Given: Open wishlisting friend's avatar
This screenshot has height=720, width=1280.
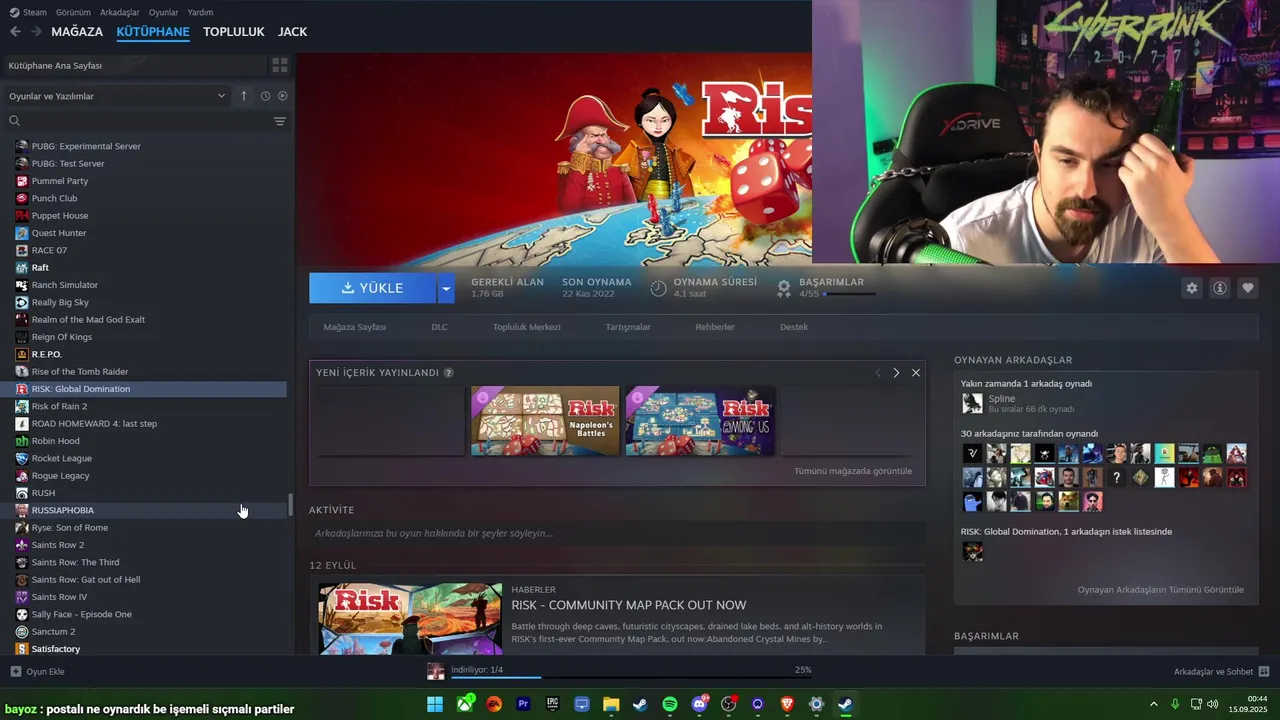Looking at the screenshot, I should pyautogui.click(x=972, y=551).
